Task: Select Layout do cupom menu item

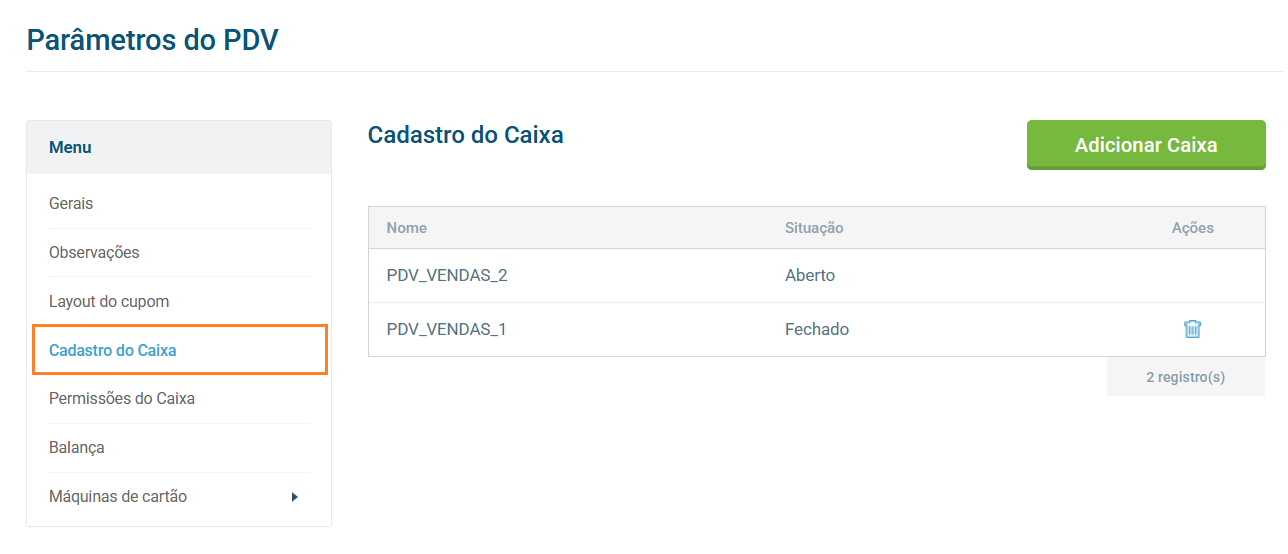Action: 109,301
